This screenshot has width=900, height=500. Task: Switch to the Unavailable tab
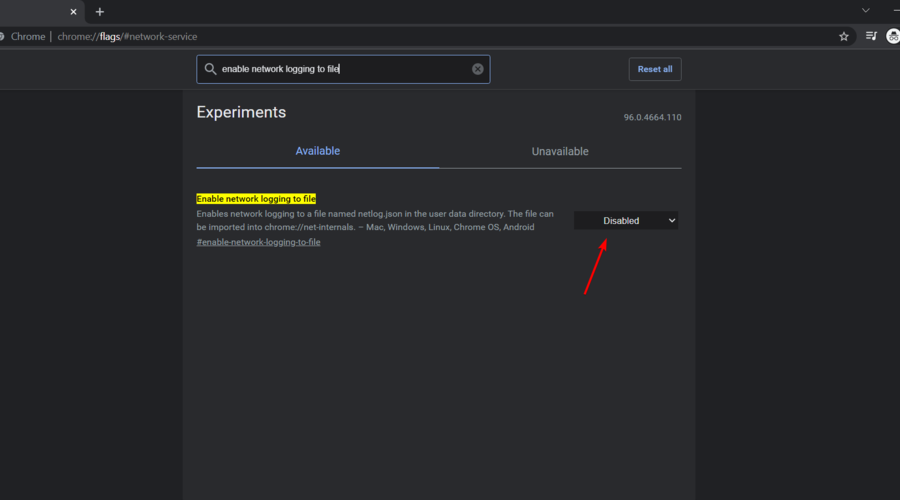560,152
